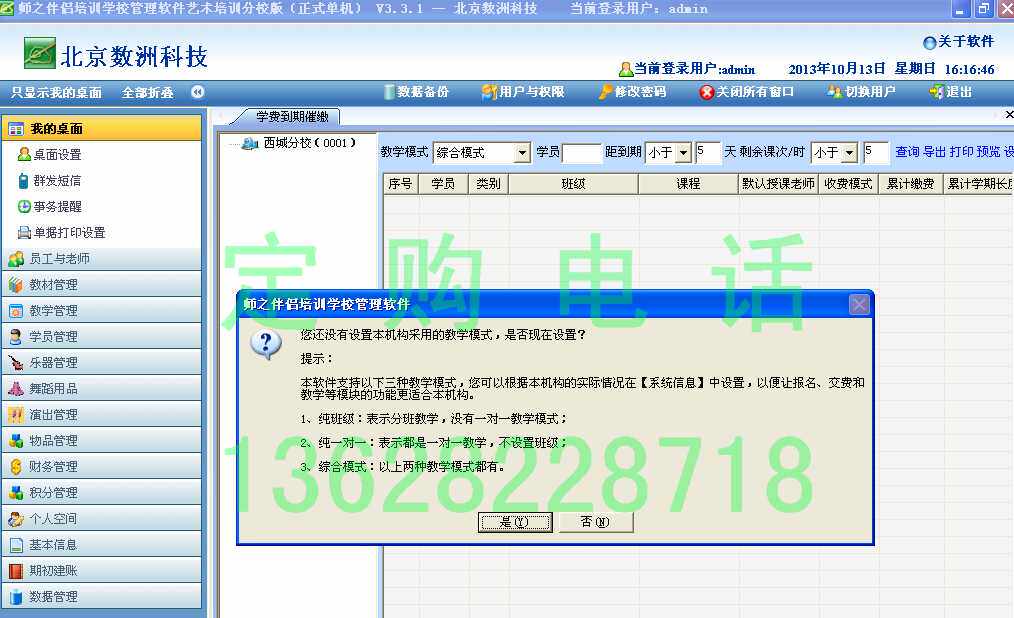
Task: Click the 预览 link
Action: [x=989, y=152]
